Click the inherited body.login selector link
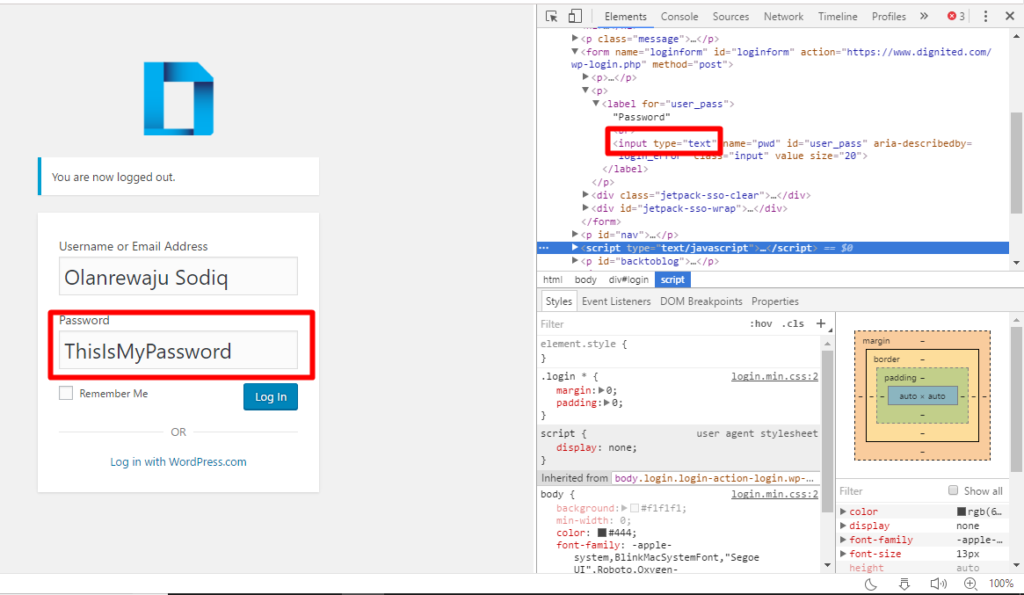The height and width of the screenshot is (595, 1024). 714,478
